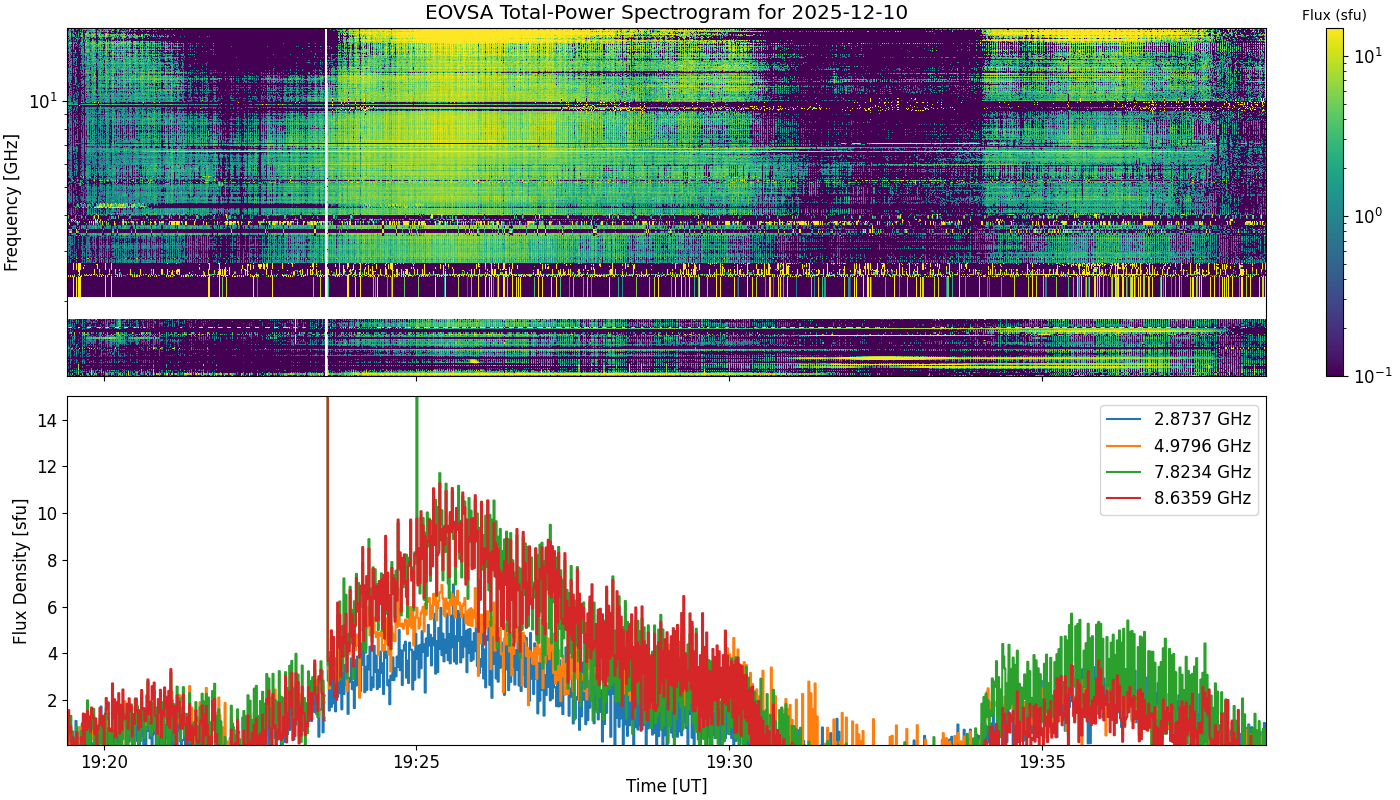Click the 19:25 time axis tick label
This screenshot has height=800, width=1400.
[x=417, y=762]
